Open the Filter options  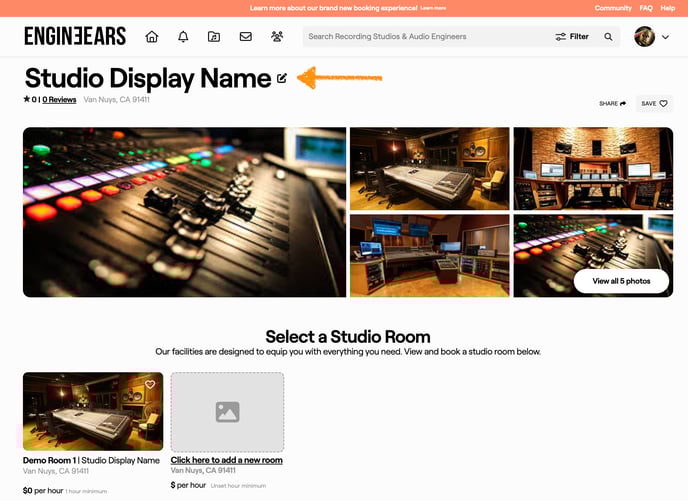pos(572,37)
